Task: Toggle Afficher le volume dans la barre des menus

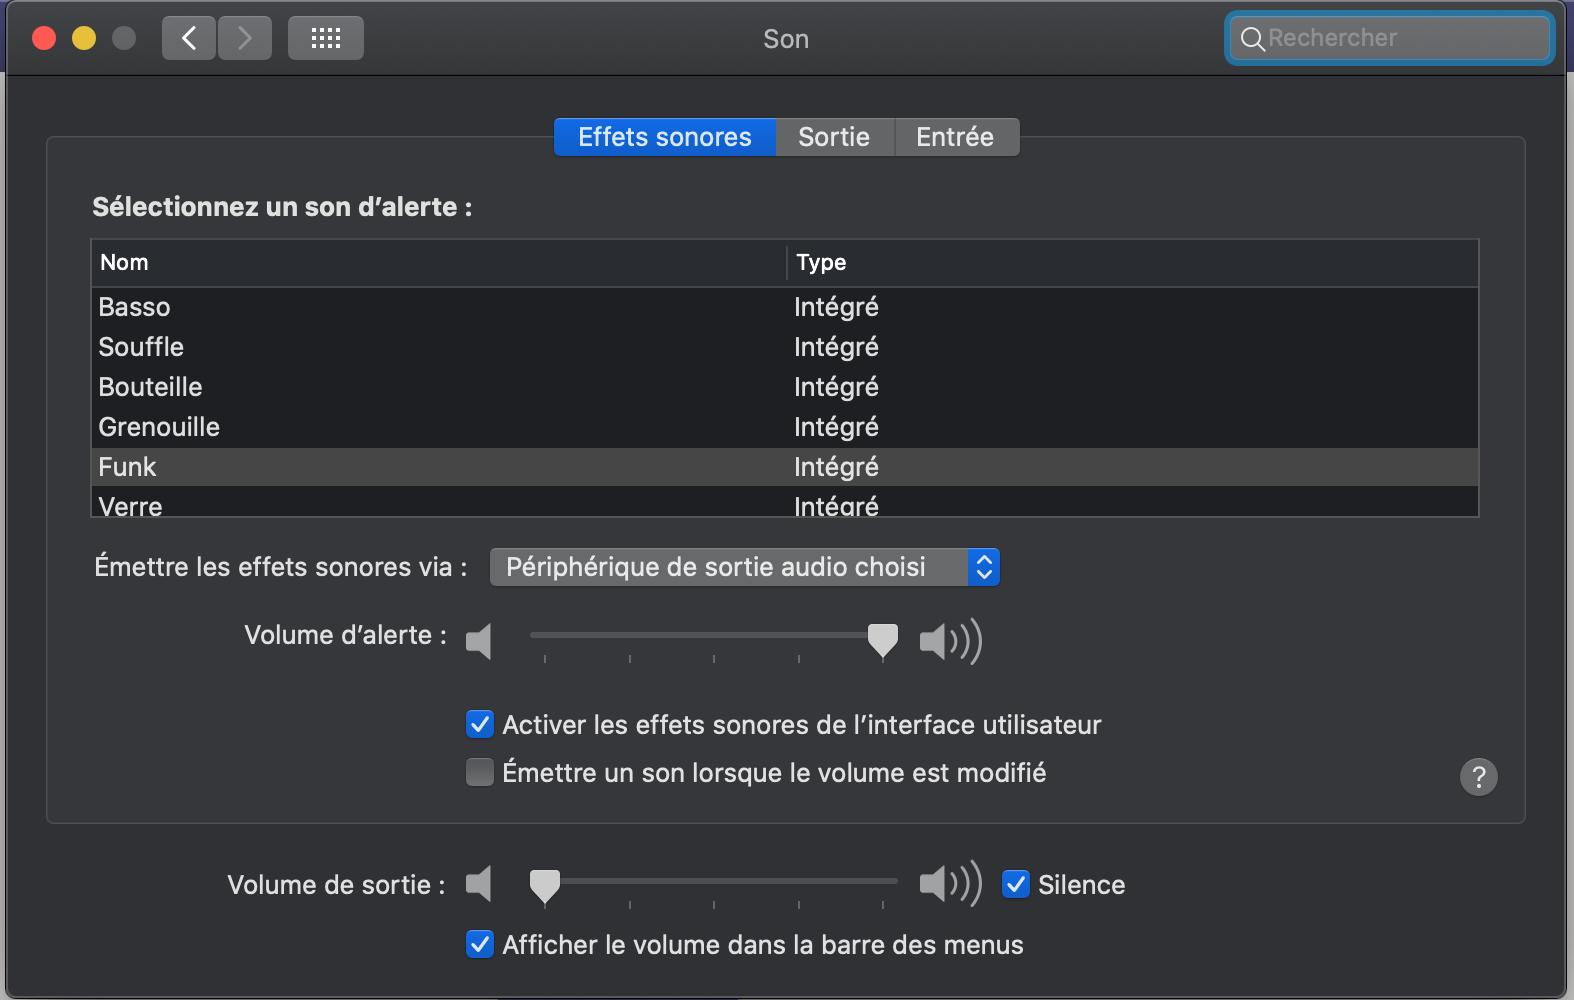Action: point(480,944)
